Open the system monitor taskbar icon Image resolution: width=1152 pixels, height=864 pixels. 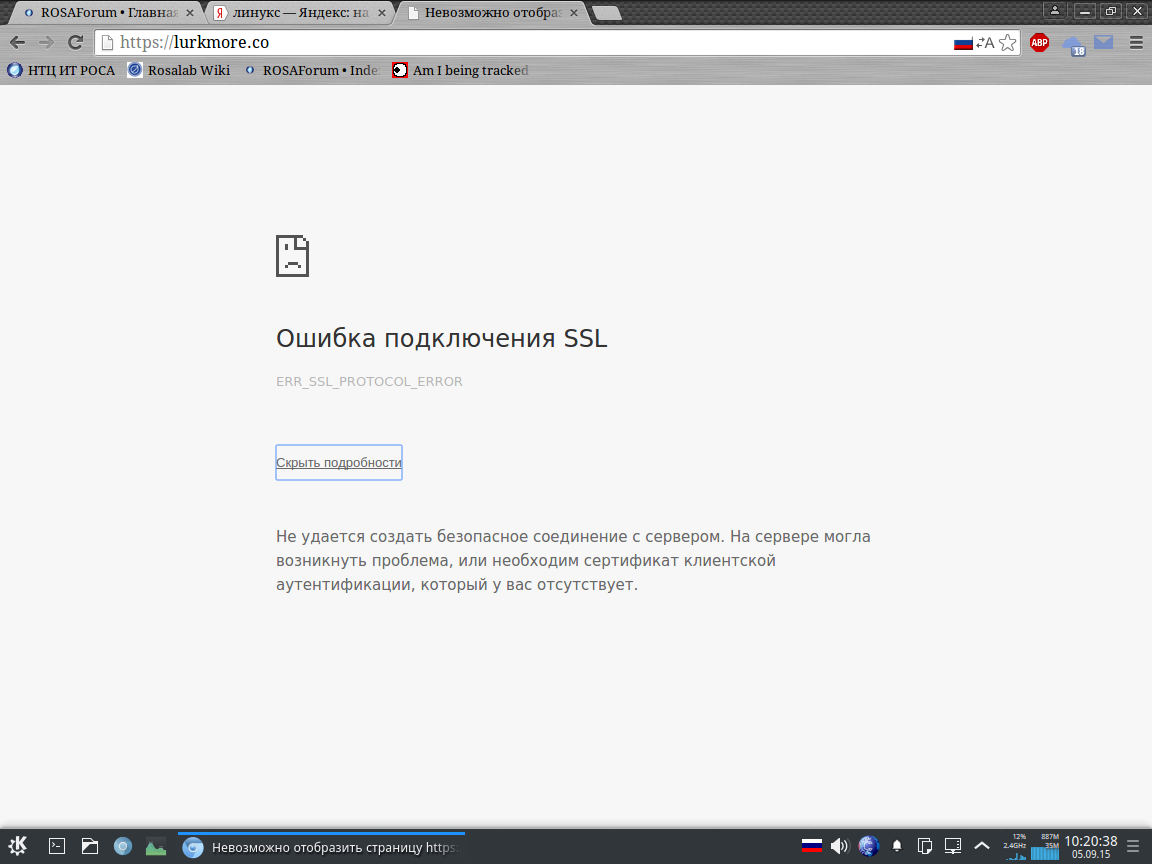pos(156,846)
